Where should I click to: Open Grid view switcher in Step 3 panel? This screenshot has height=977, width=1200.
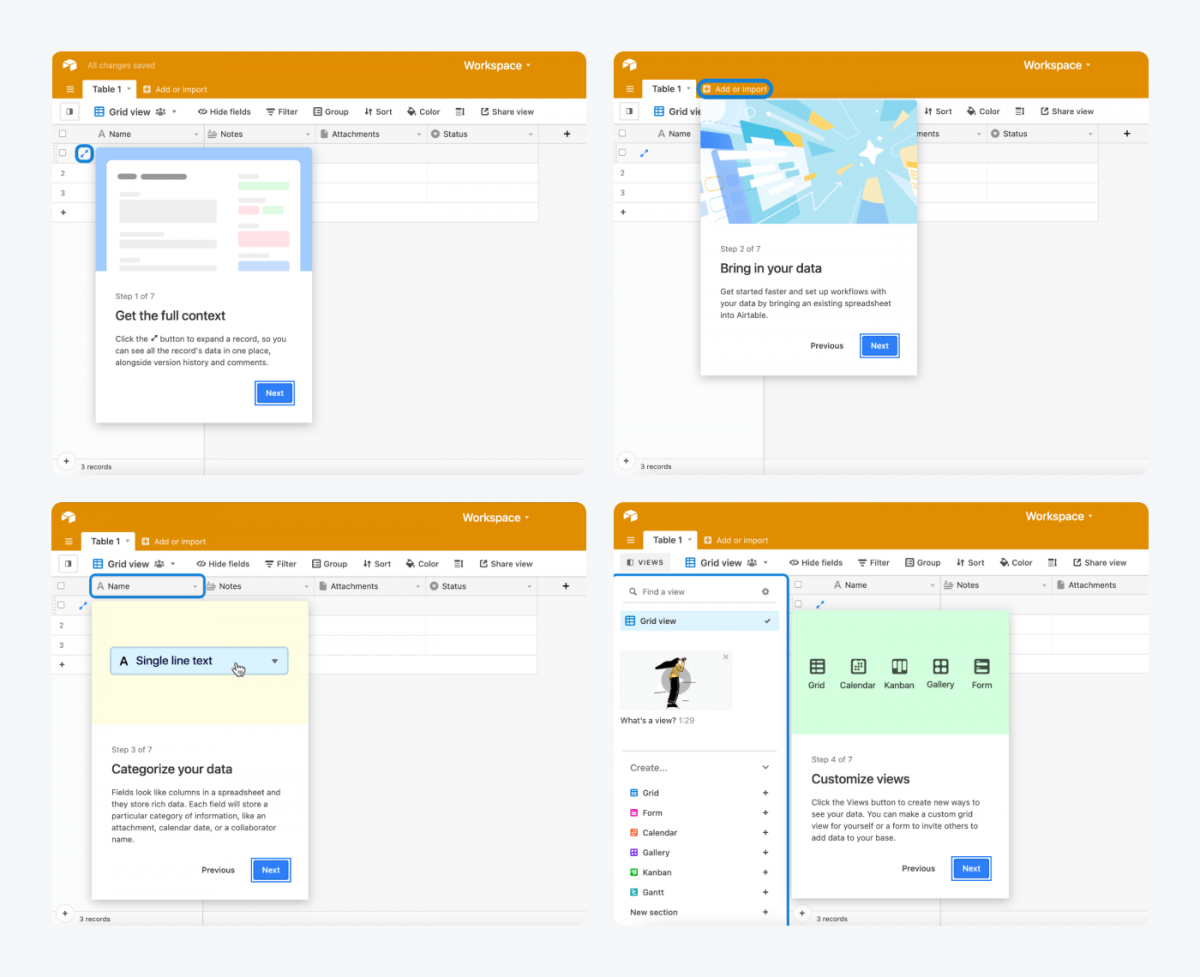[134, 564]
